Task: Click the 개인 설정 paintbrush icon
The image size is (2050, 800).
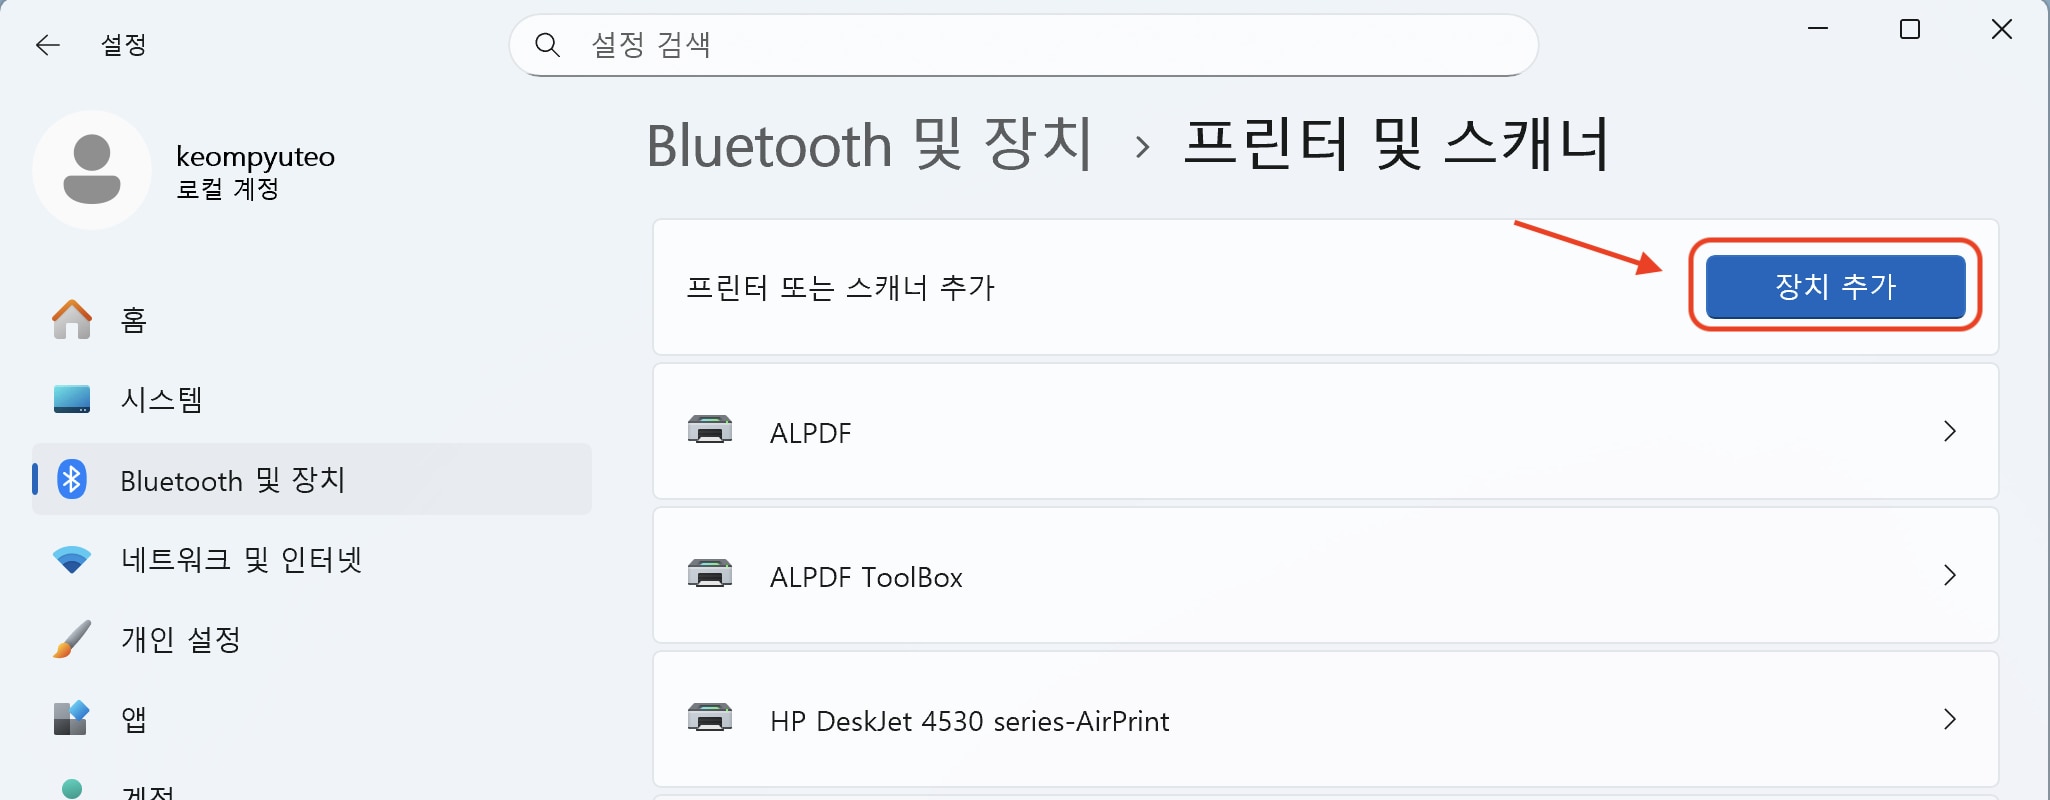Action: click(72, 640)
